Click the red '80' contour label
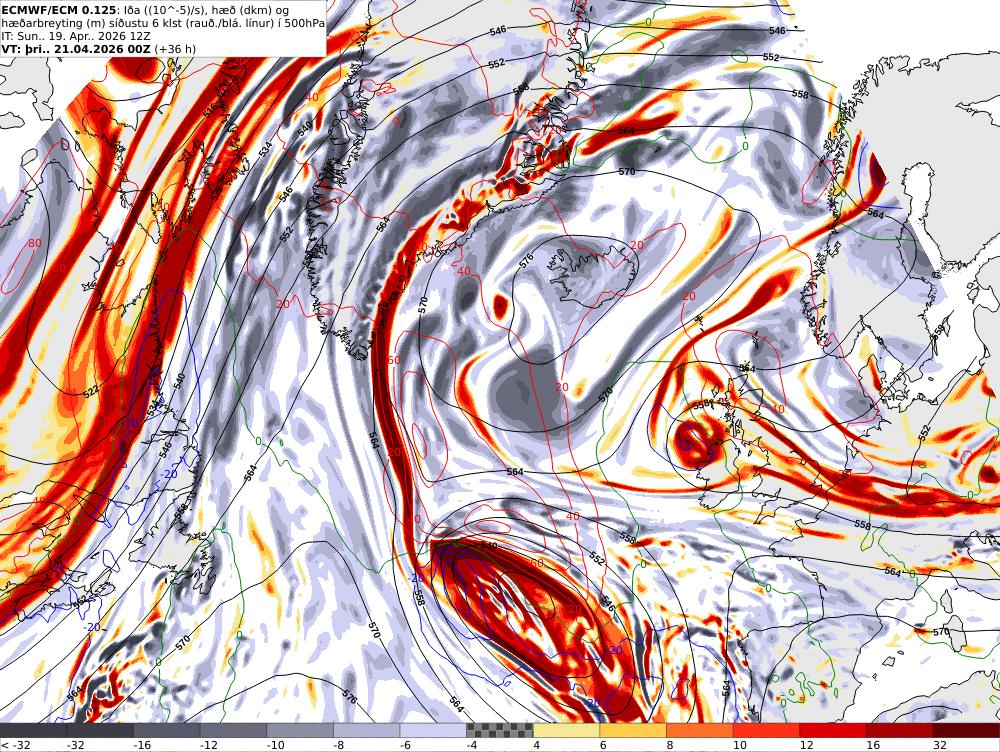Screen dimensions: 1000x752 34,243
